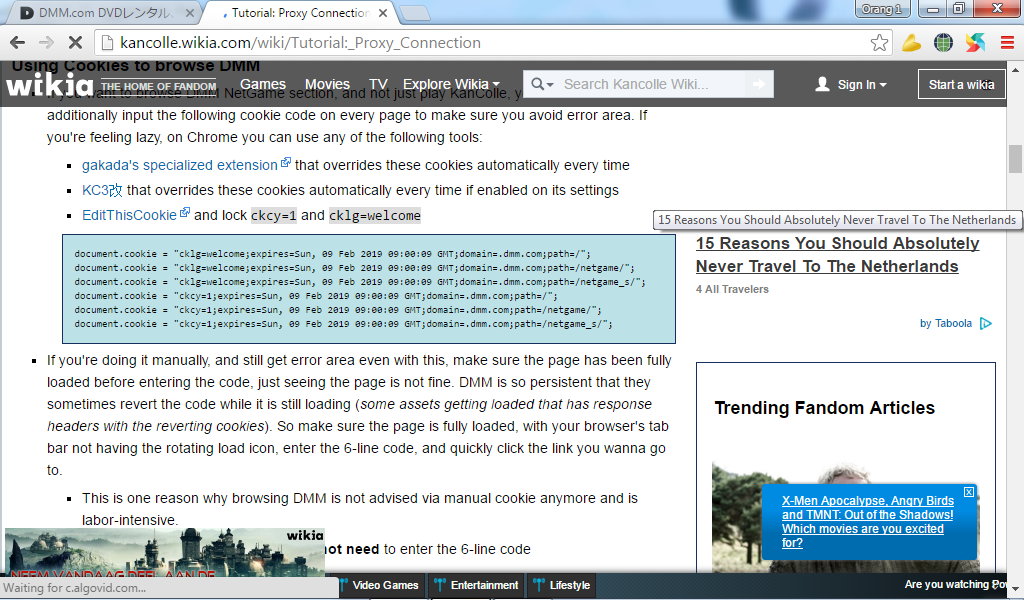Screen dimensions: 1024x600
Task: Switch to the DMM.com DVD rental tab
Action: tap(104, 13)
